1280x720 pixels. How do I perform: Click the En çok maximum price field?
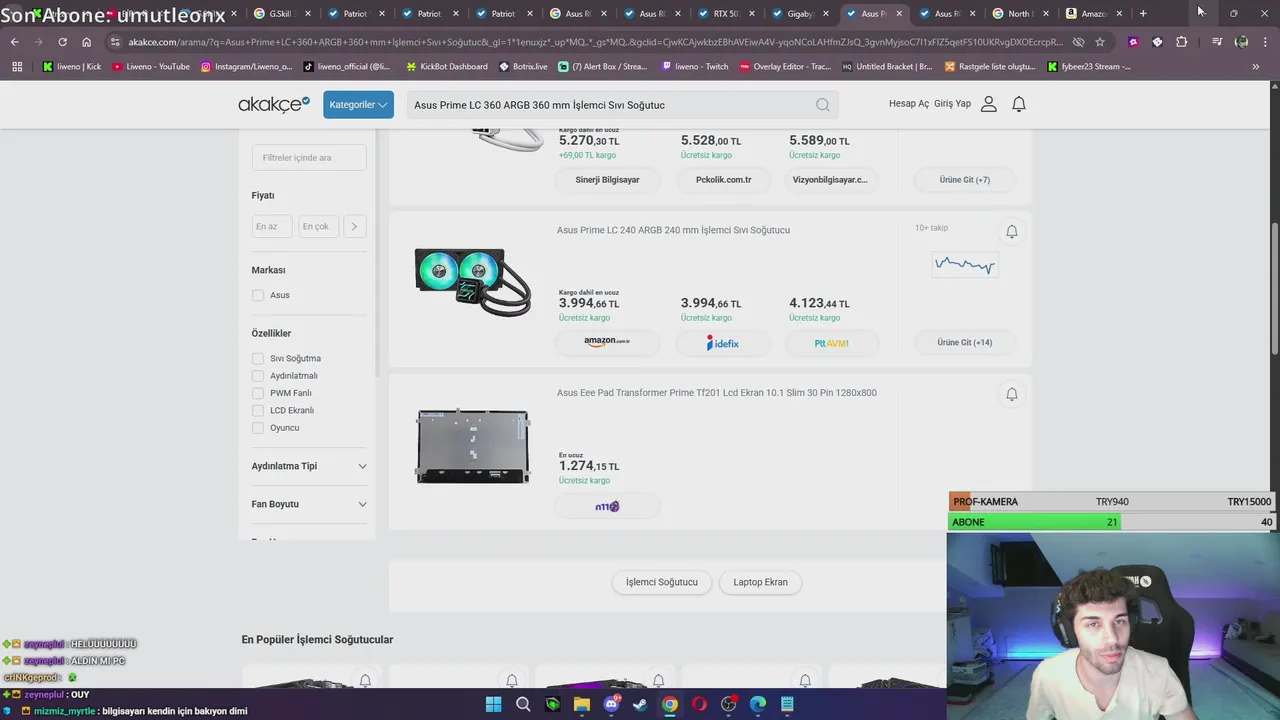point(319,226)
